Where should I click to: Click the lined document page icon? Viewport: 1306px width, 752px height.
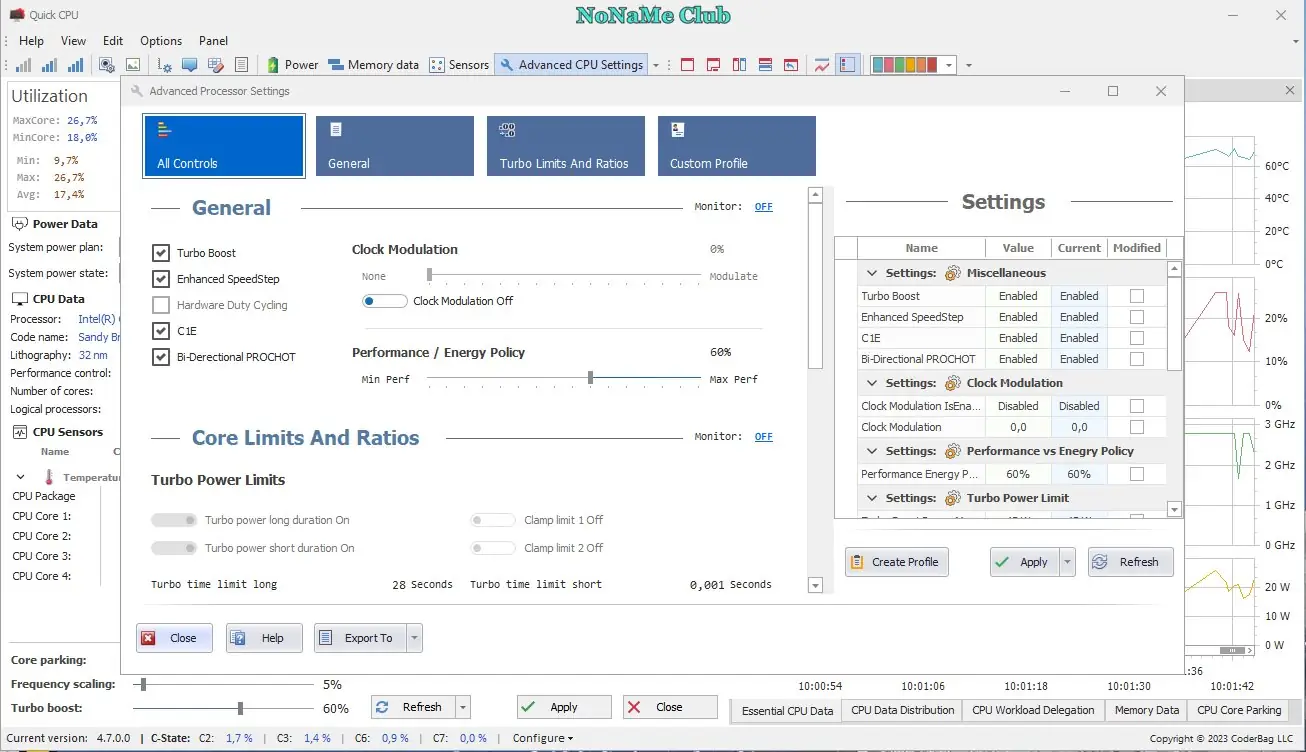tap(241, 65)
